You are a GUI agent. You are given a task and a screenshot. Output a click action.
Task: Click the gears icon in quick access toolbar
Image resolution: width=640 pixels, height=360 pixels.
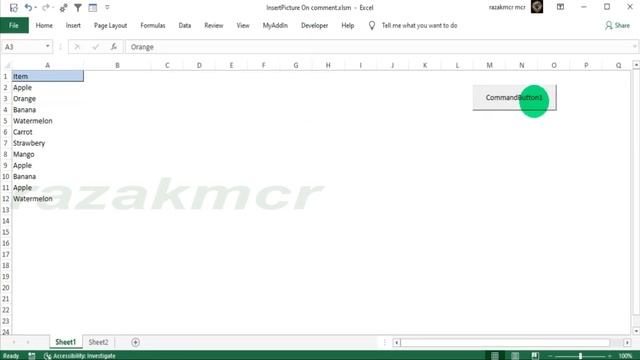(63, 7)
